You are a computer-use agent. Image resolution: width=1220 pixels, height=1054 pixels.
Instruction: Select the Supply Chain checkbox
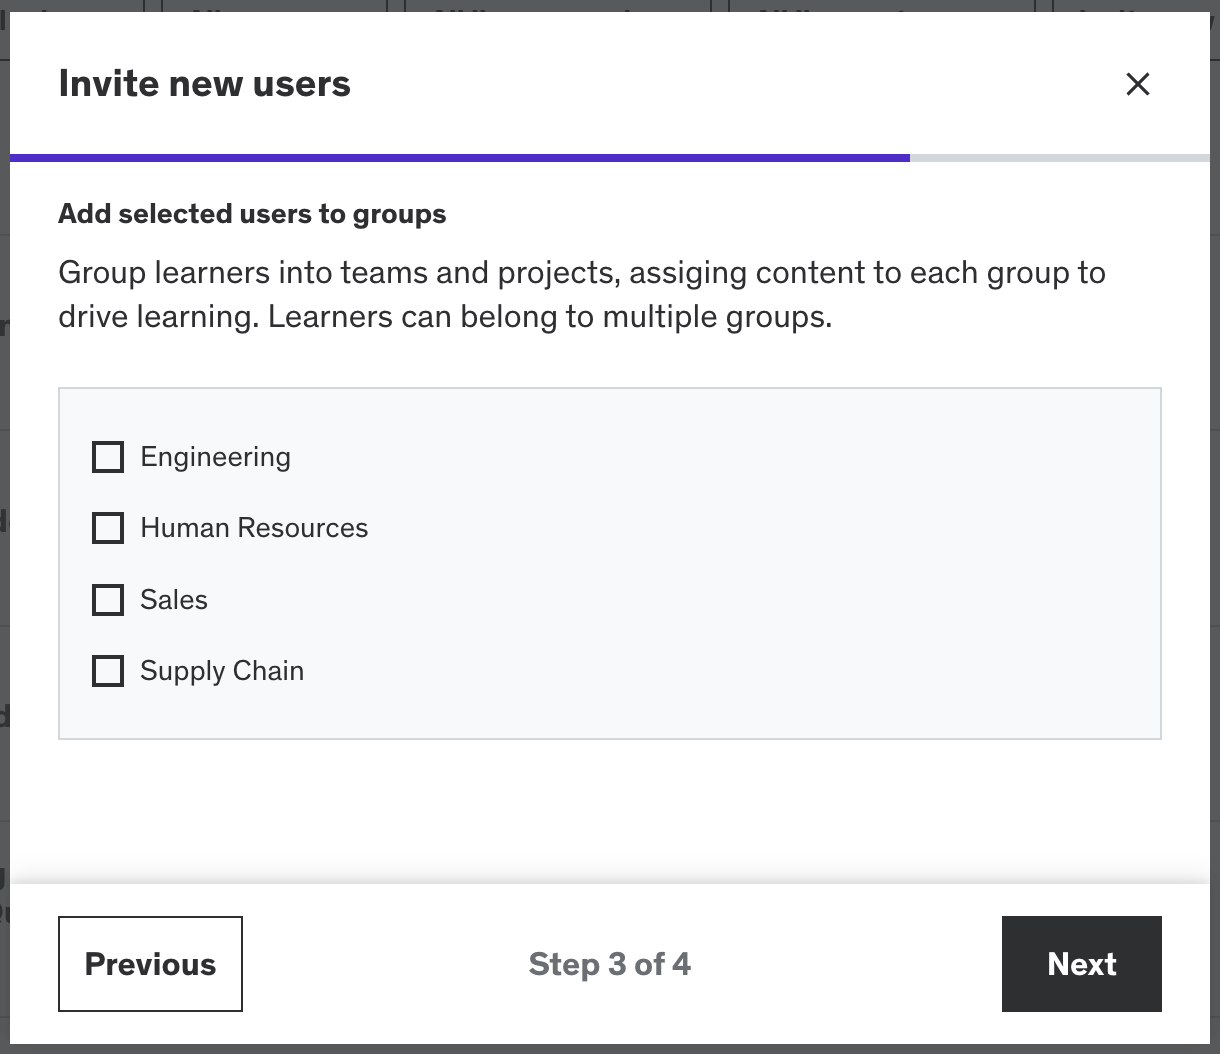(x=108, y=671)
